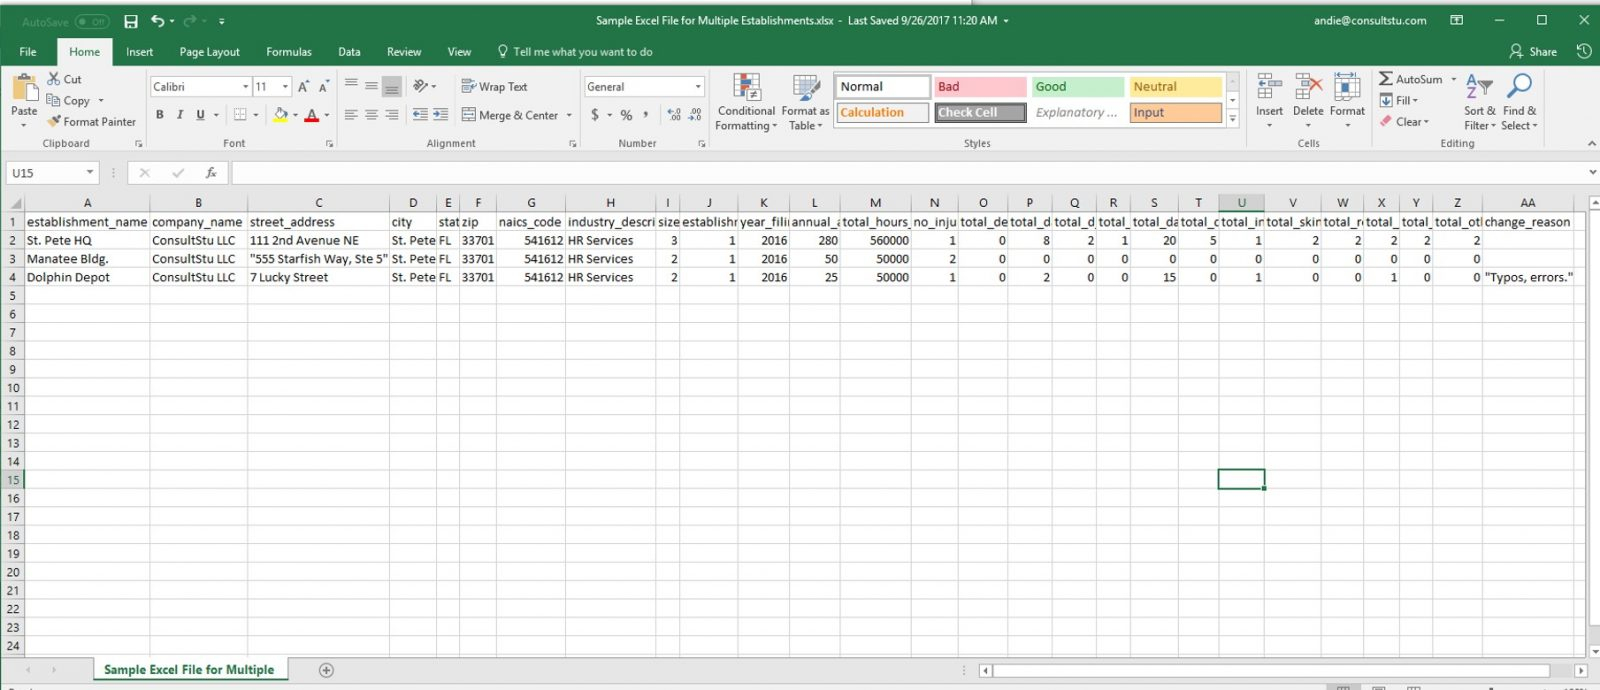Open Conditional Formatting menu
This screenshot has height=690, width=1600.
click(746, 102)
